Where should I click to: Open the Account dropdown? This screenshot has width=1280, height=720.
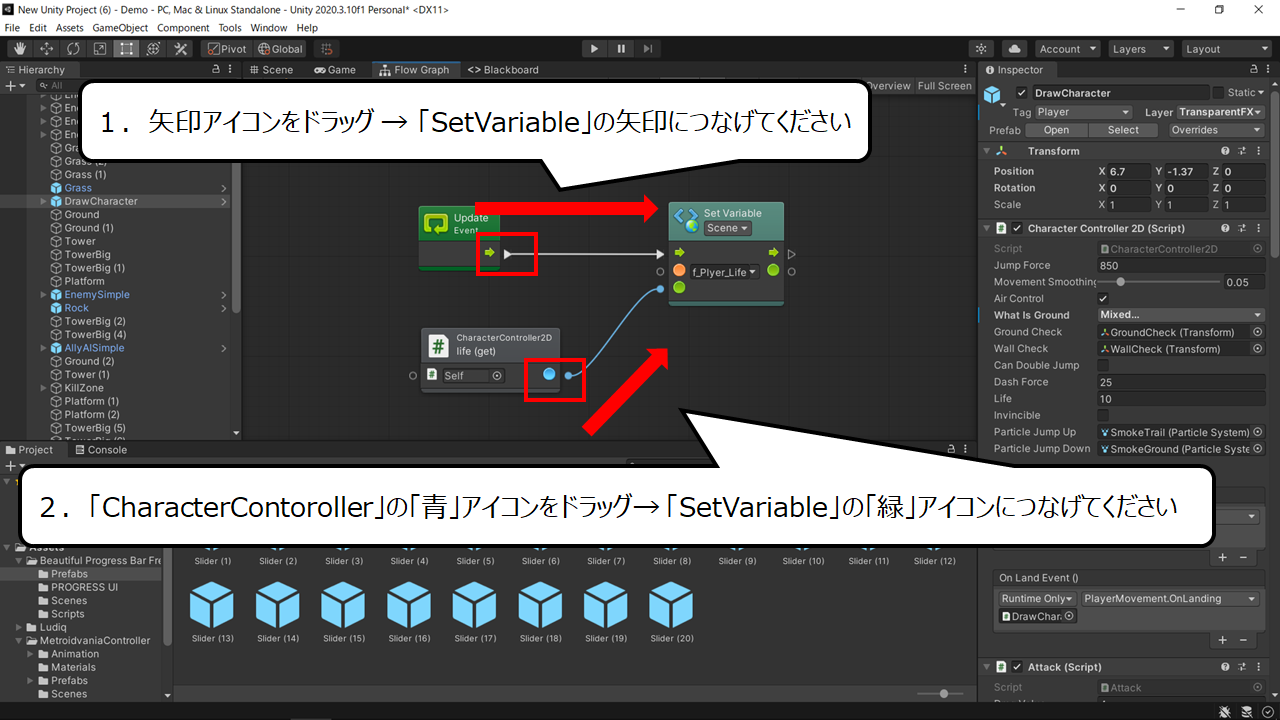(x=1067, y=49)
